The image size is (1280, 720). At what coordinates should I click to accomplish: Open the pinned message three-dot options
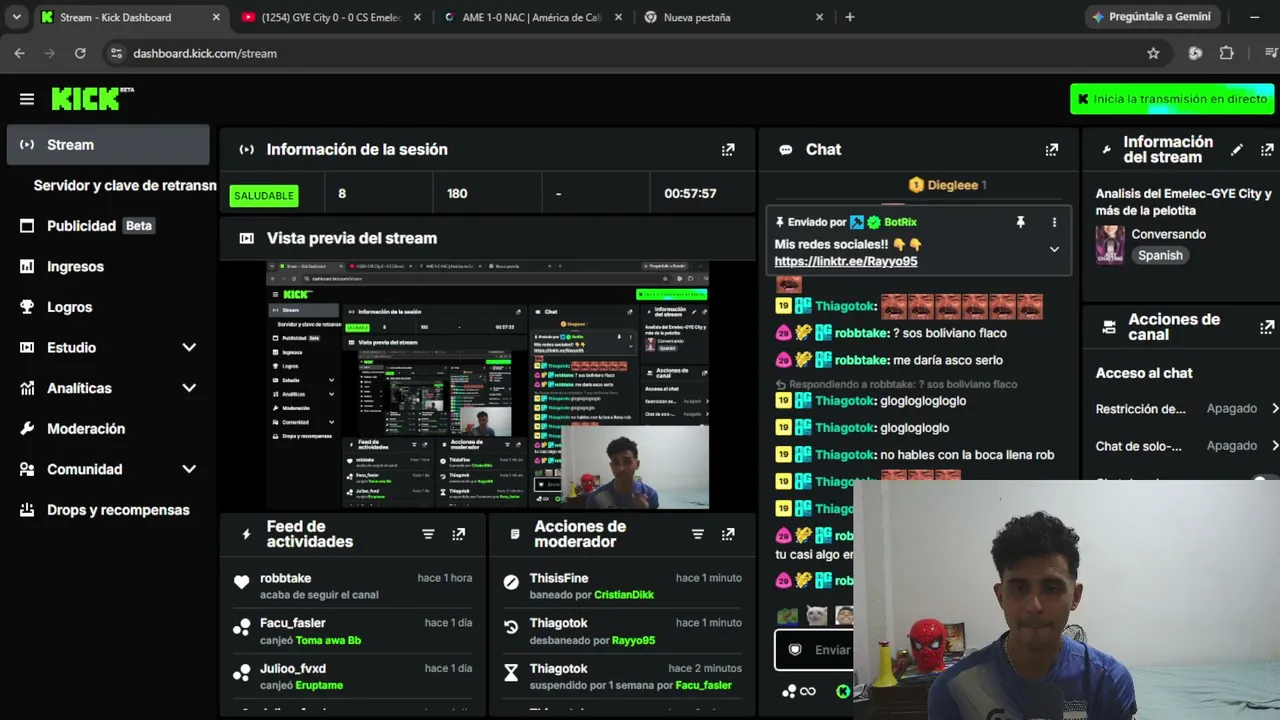(1054, 222)
